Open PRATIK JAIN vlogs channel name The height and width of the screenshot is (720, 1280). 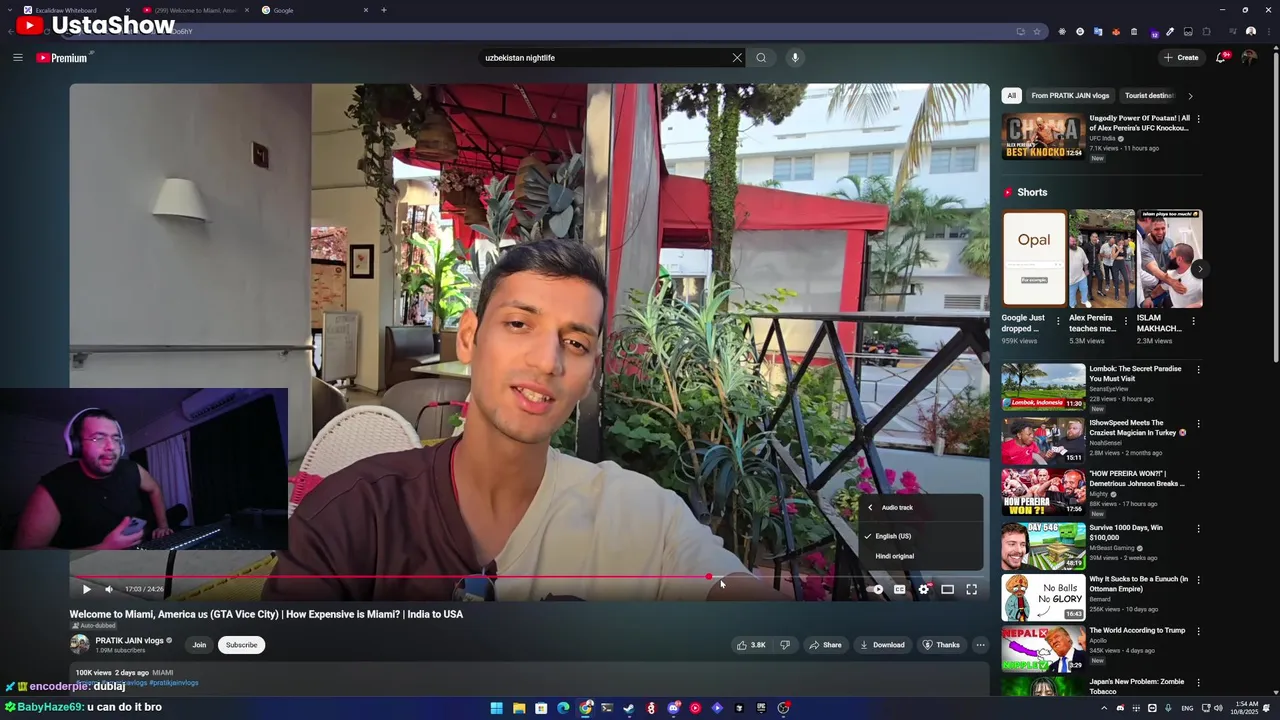coord(129,641)
